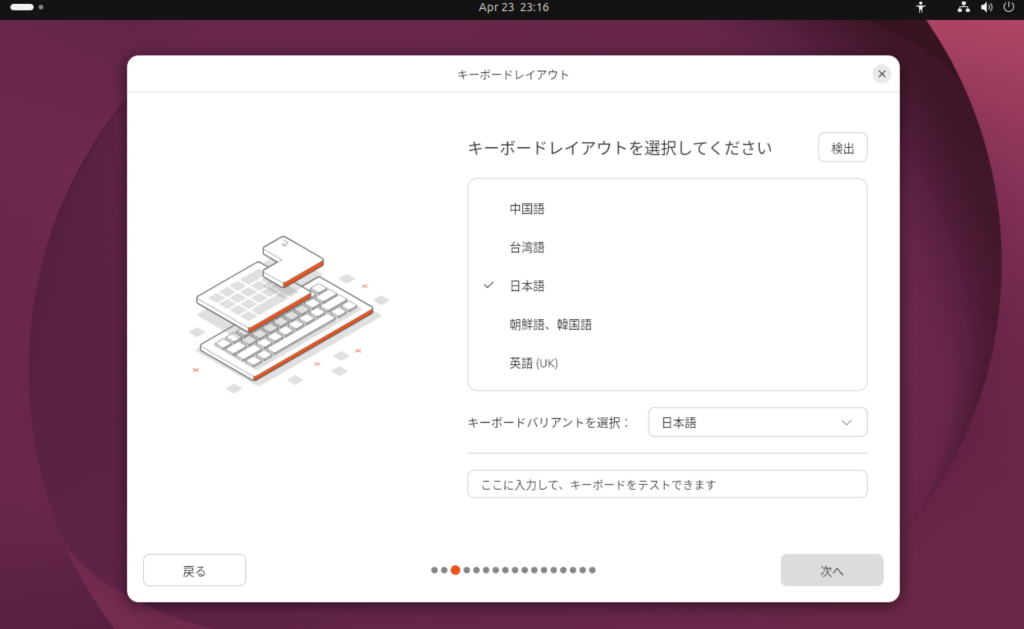Image resolution: width=1024 pixels, height=629 pixels.
Task: Click the keyboard test input field
Action: pyautogui.click(x=667, y=484)
